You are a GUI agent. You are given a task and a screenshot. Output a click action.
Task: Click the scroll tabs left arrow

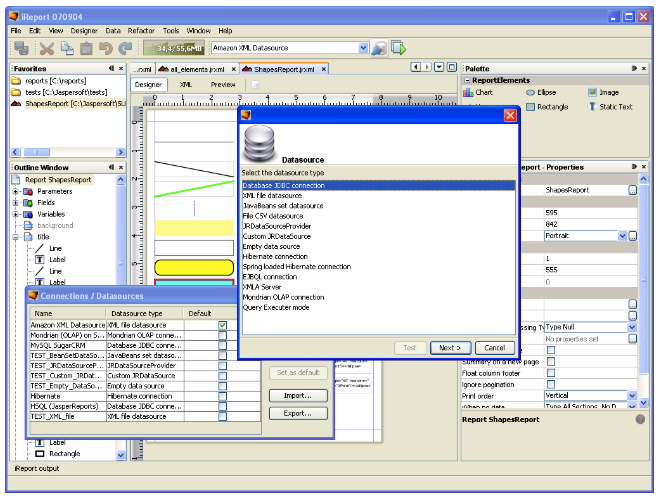415,67
